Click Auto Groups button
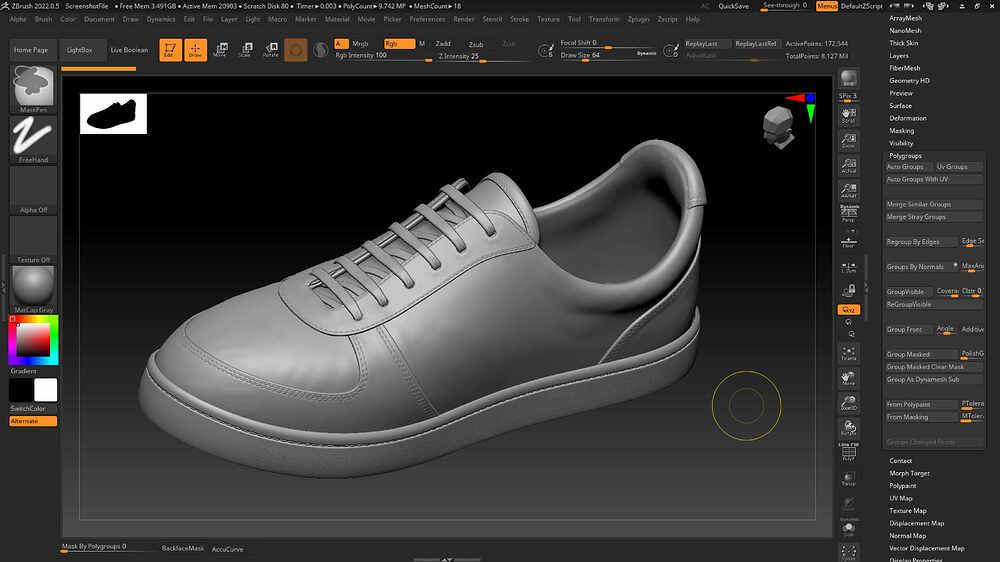Screen dimensions: 1000x562 [906, 167]
